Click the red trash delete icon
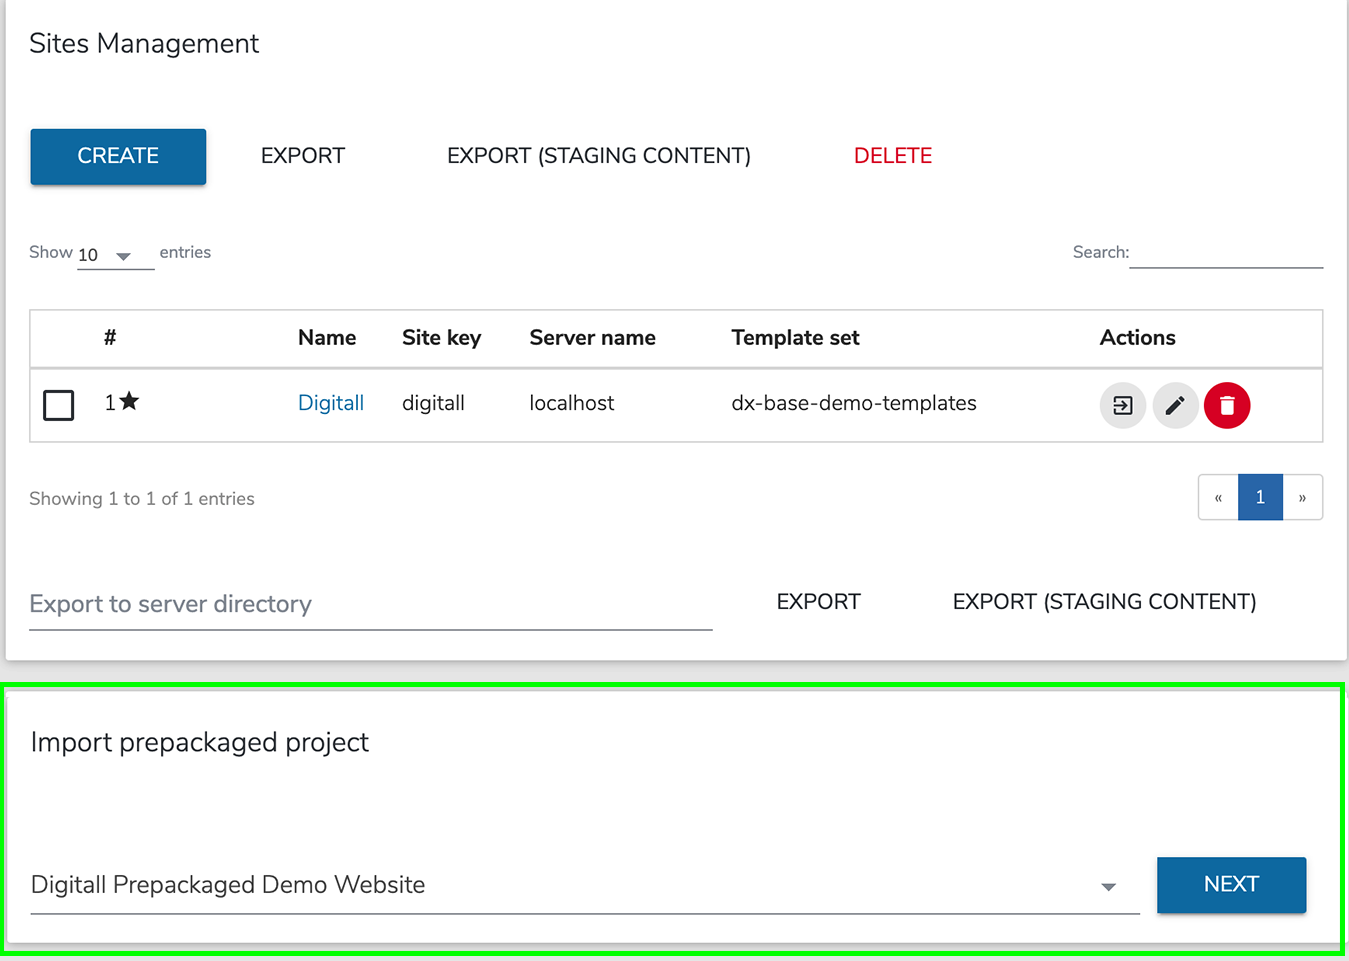Viewport: 1349px width, 961px height. 1227,405
